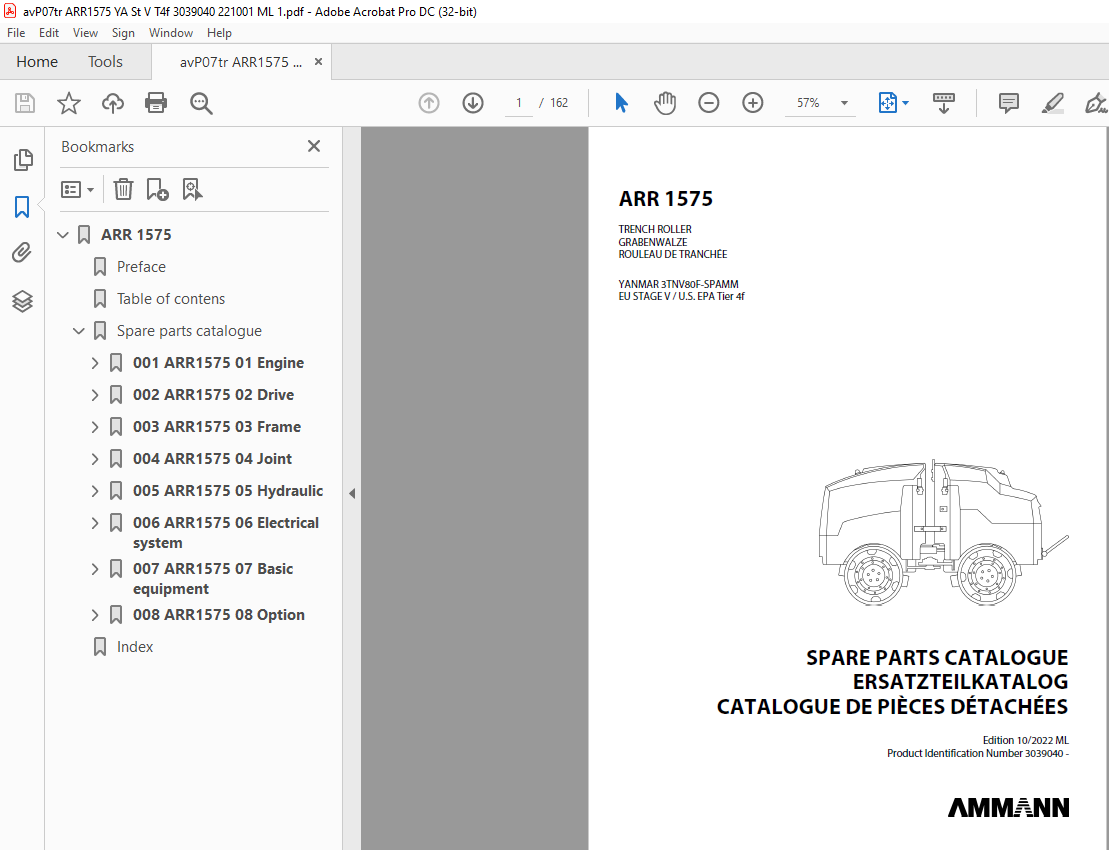
Task: Switch to the Home tab
Action: click(x=37, y=62)
